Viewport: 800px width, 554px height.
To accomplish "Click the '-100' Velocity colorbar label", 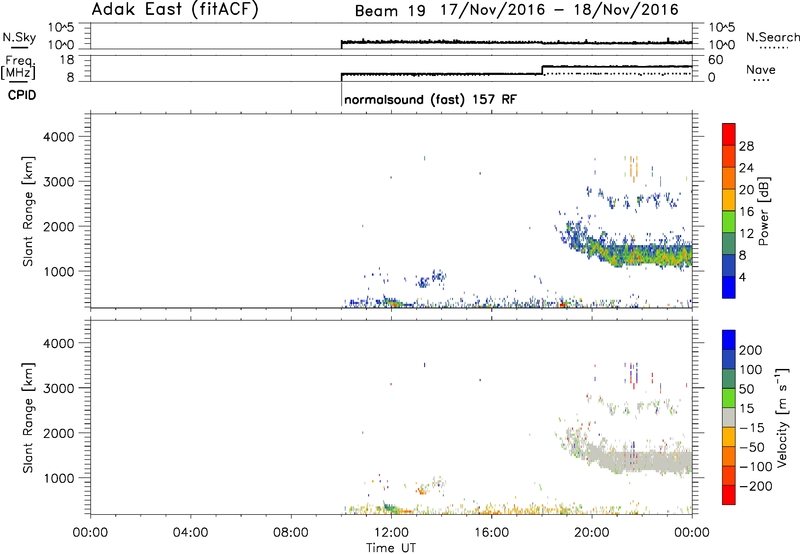I will [754, 467].
